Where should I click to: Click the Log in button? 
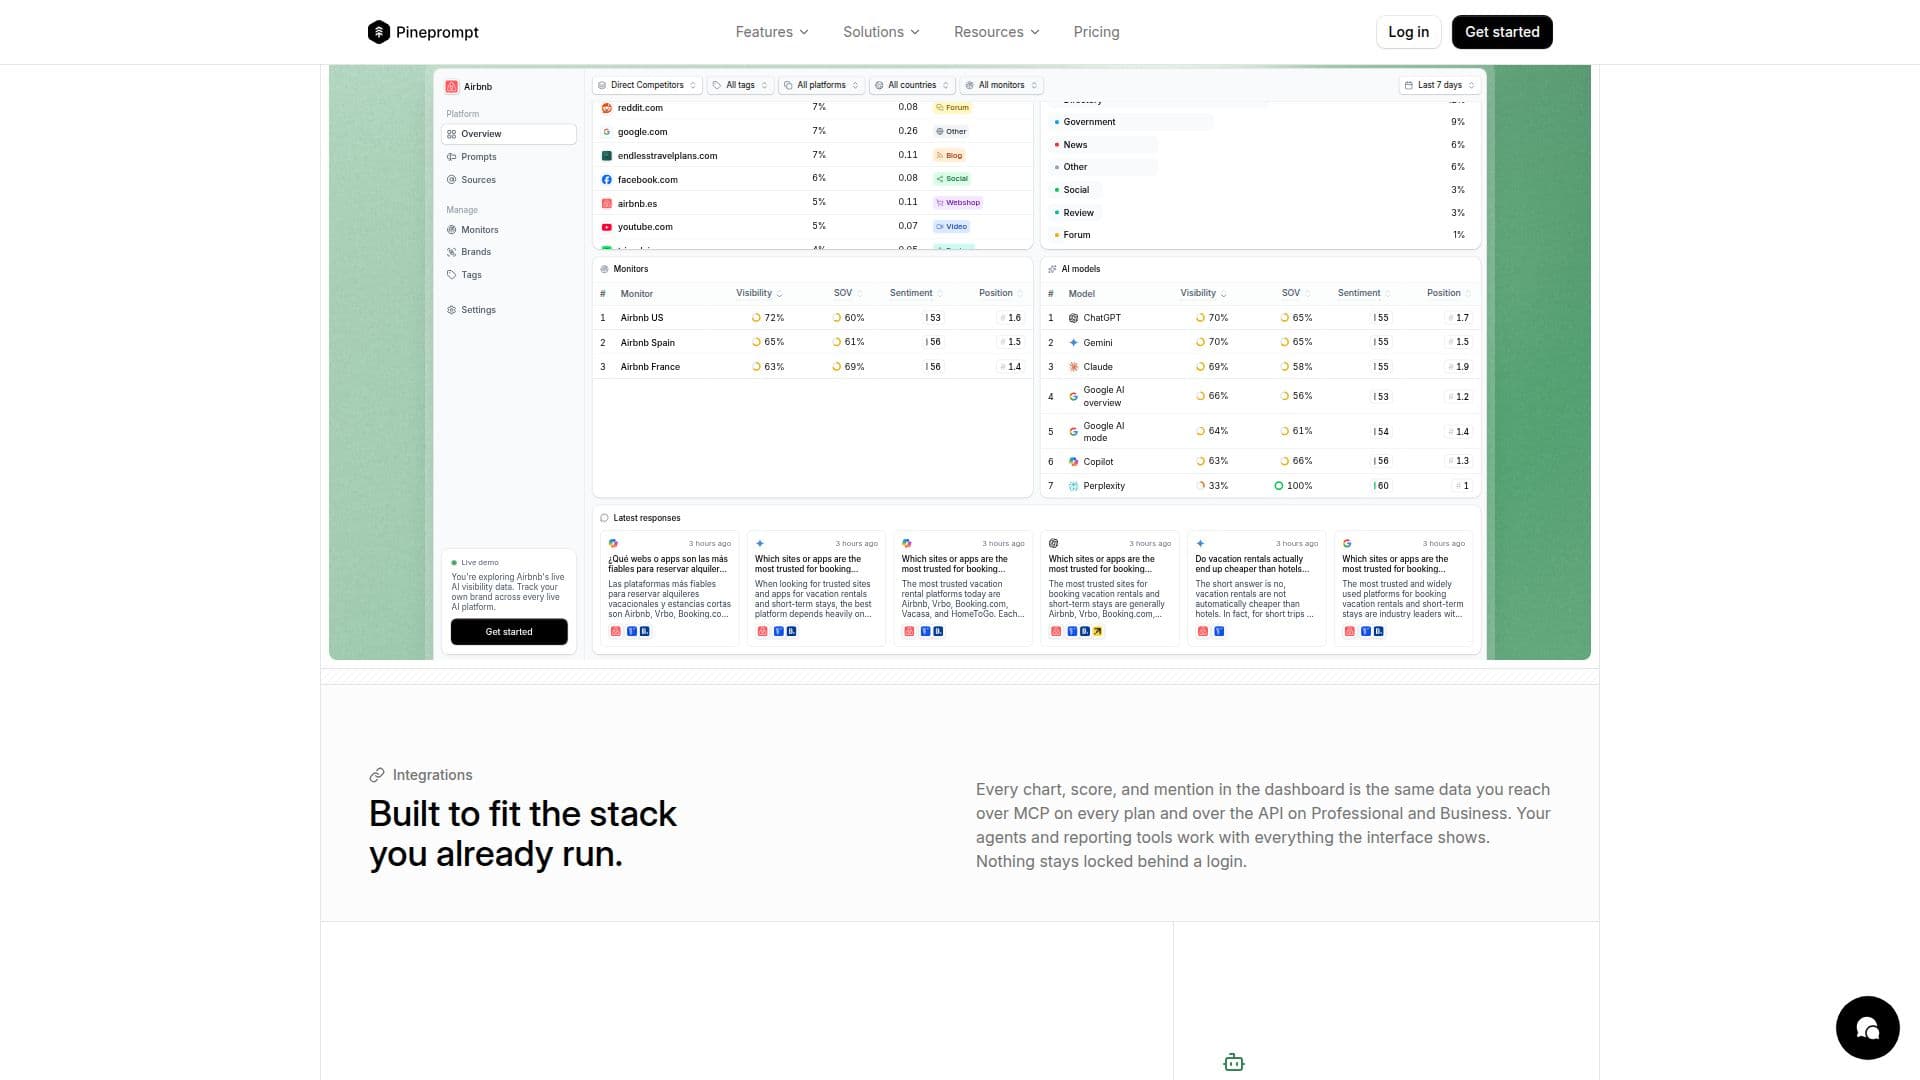[x=1408, y=32]
